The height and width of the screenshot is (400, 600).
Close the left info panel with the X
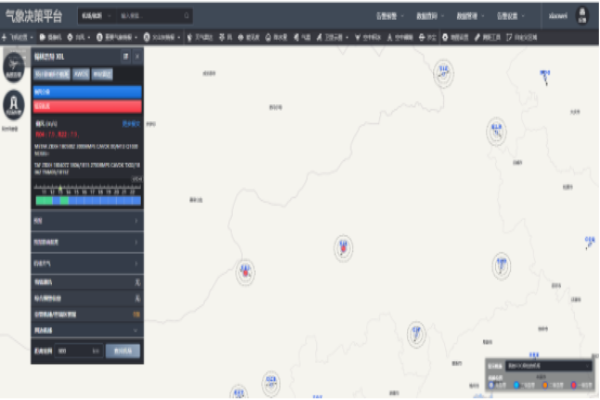(x=136, y=57)
